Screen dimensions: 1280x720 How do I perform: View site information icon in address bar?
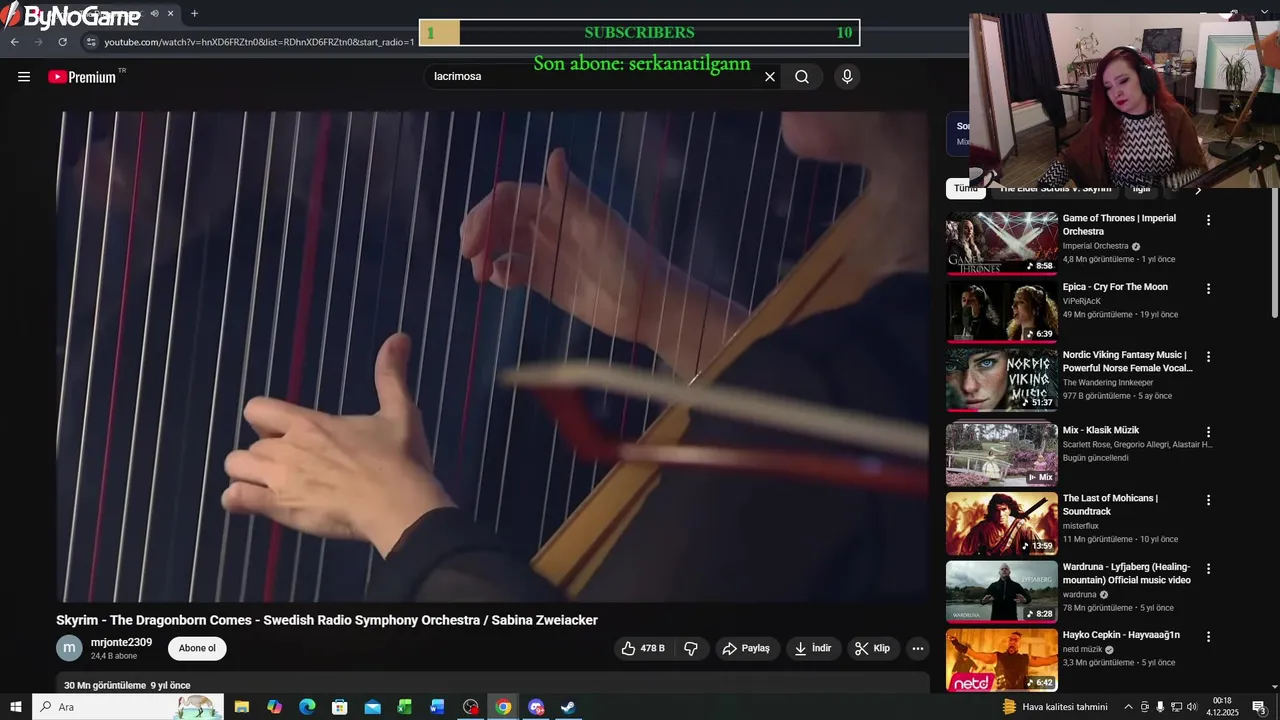(91, 42)
